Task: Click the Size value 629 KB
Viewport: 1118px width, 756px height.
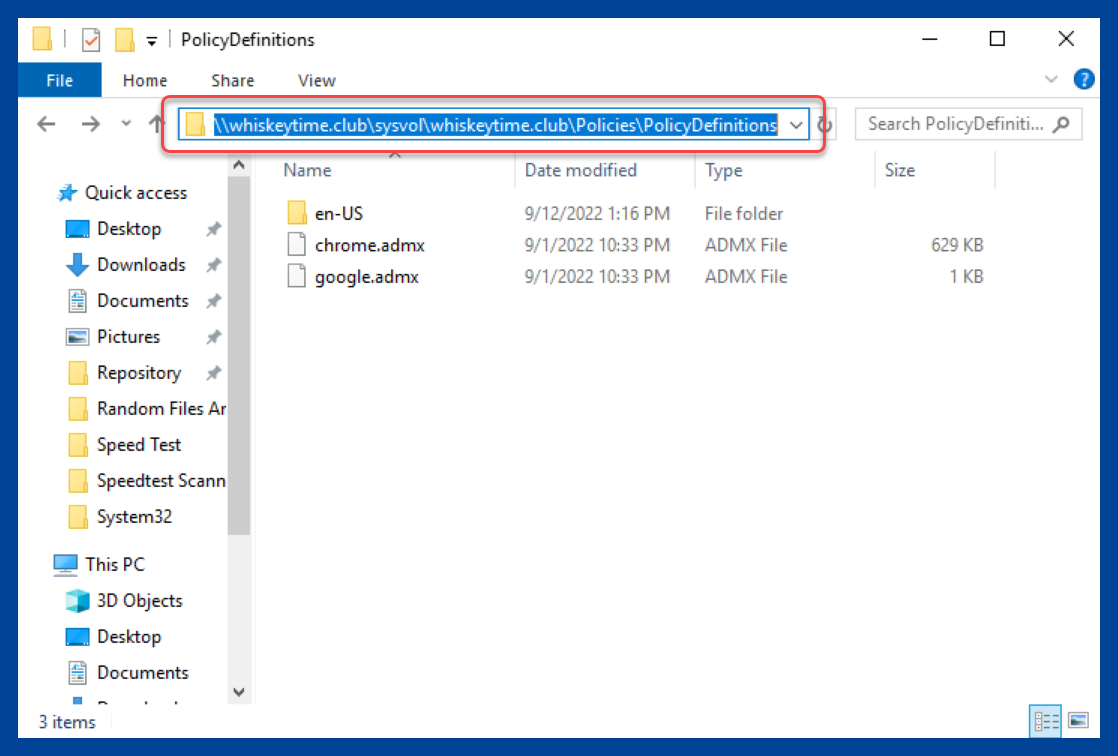Action: pyautogui.click(x=957, y=245)
